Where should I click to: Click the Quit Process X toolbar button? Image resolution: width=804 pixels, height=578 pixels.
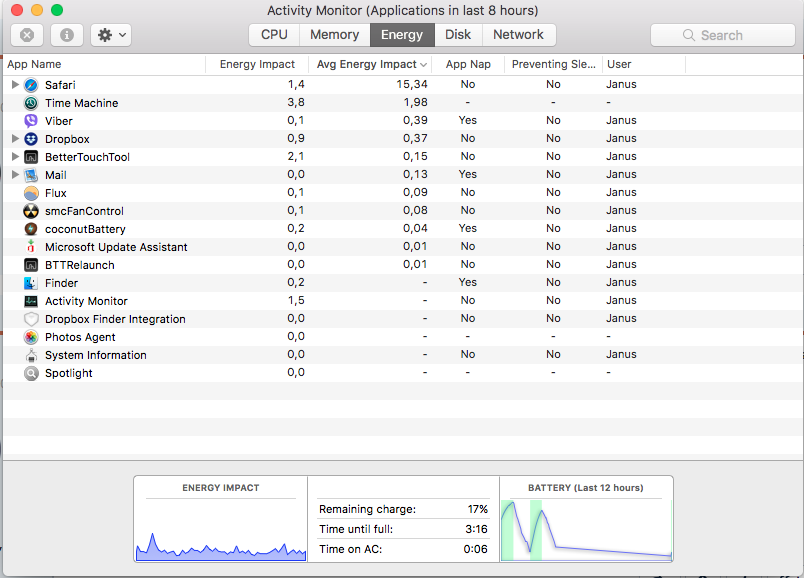point(27,35)
